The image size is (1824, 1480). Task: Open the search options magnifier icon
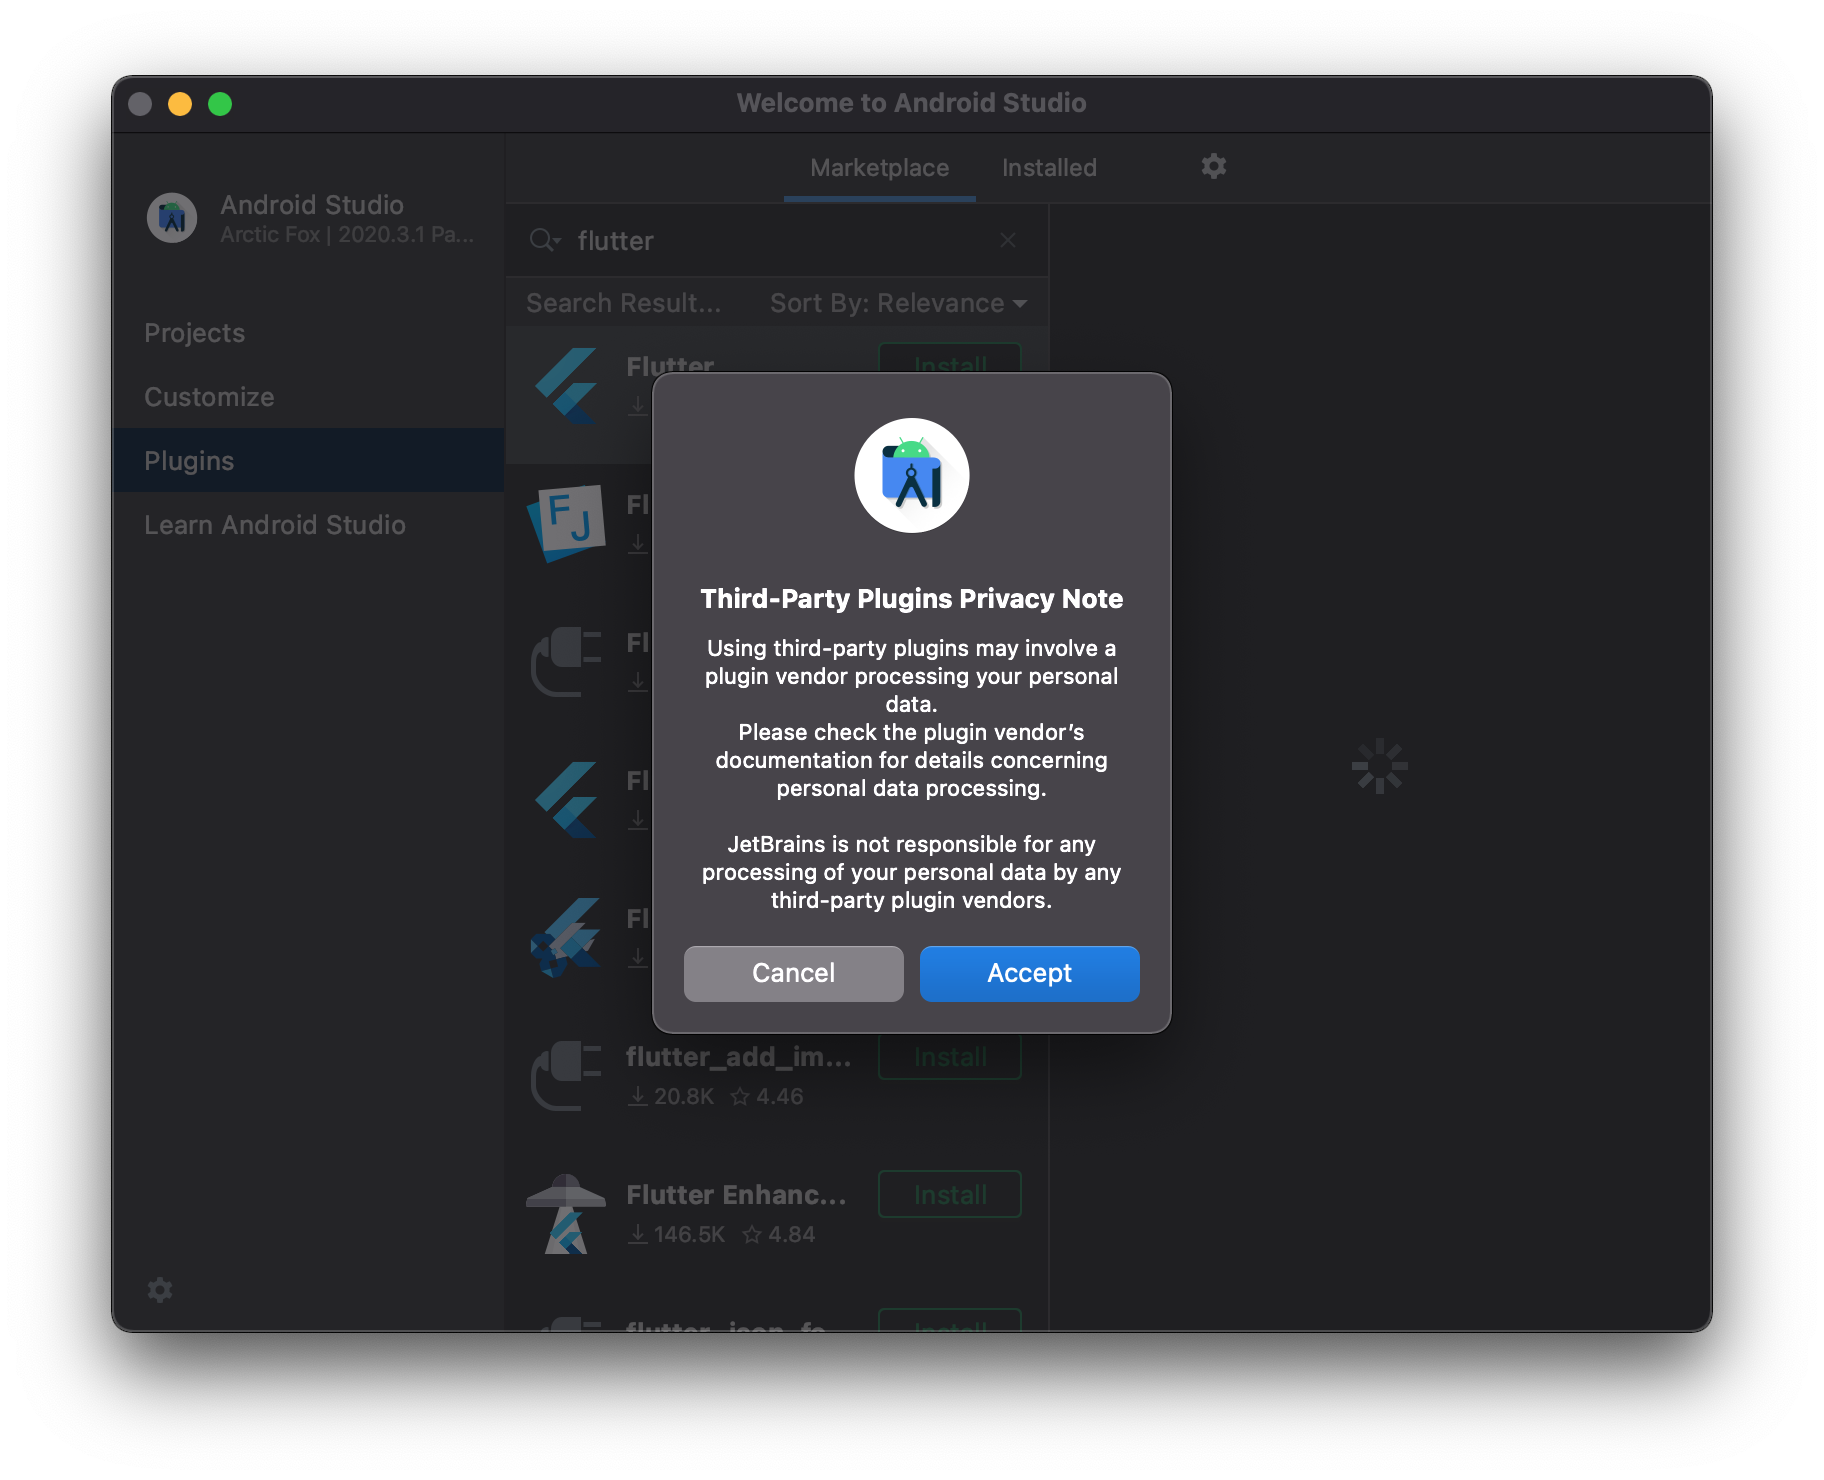(x=544, y=240)
